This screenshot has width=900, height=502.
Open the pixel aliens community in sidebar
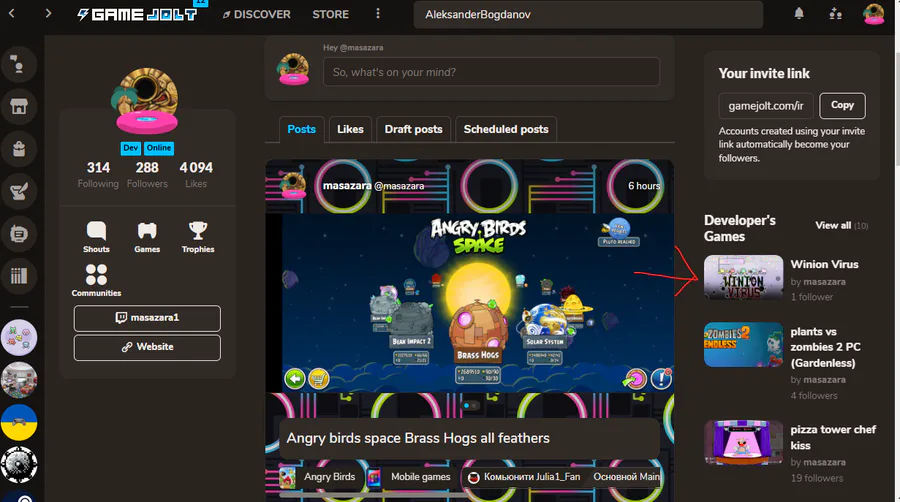coord(19,337)
